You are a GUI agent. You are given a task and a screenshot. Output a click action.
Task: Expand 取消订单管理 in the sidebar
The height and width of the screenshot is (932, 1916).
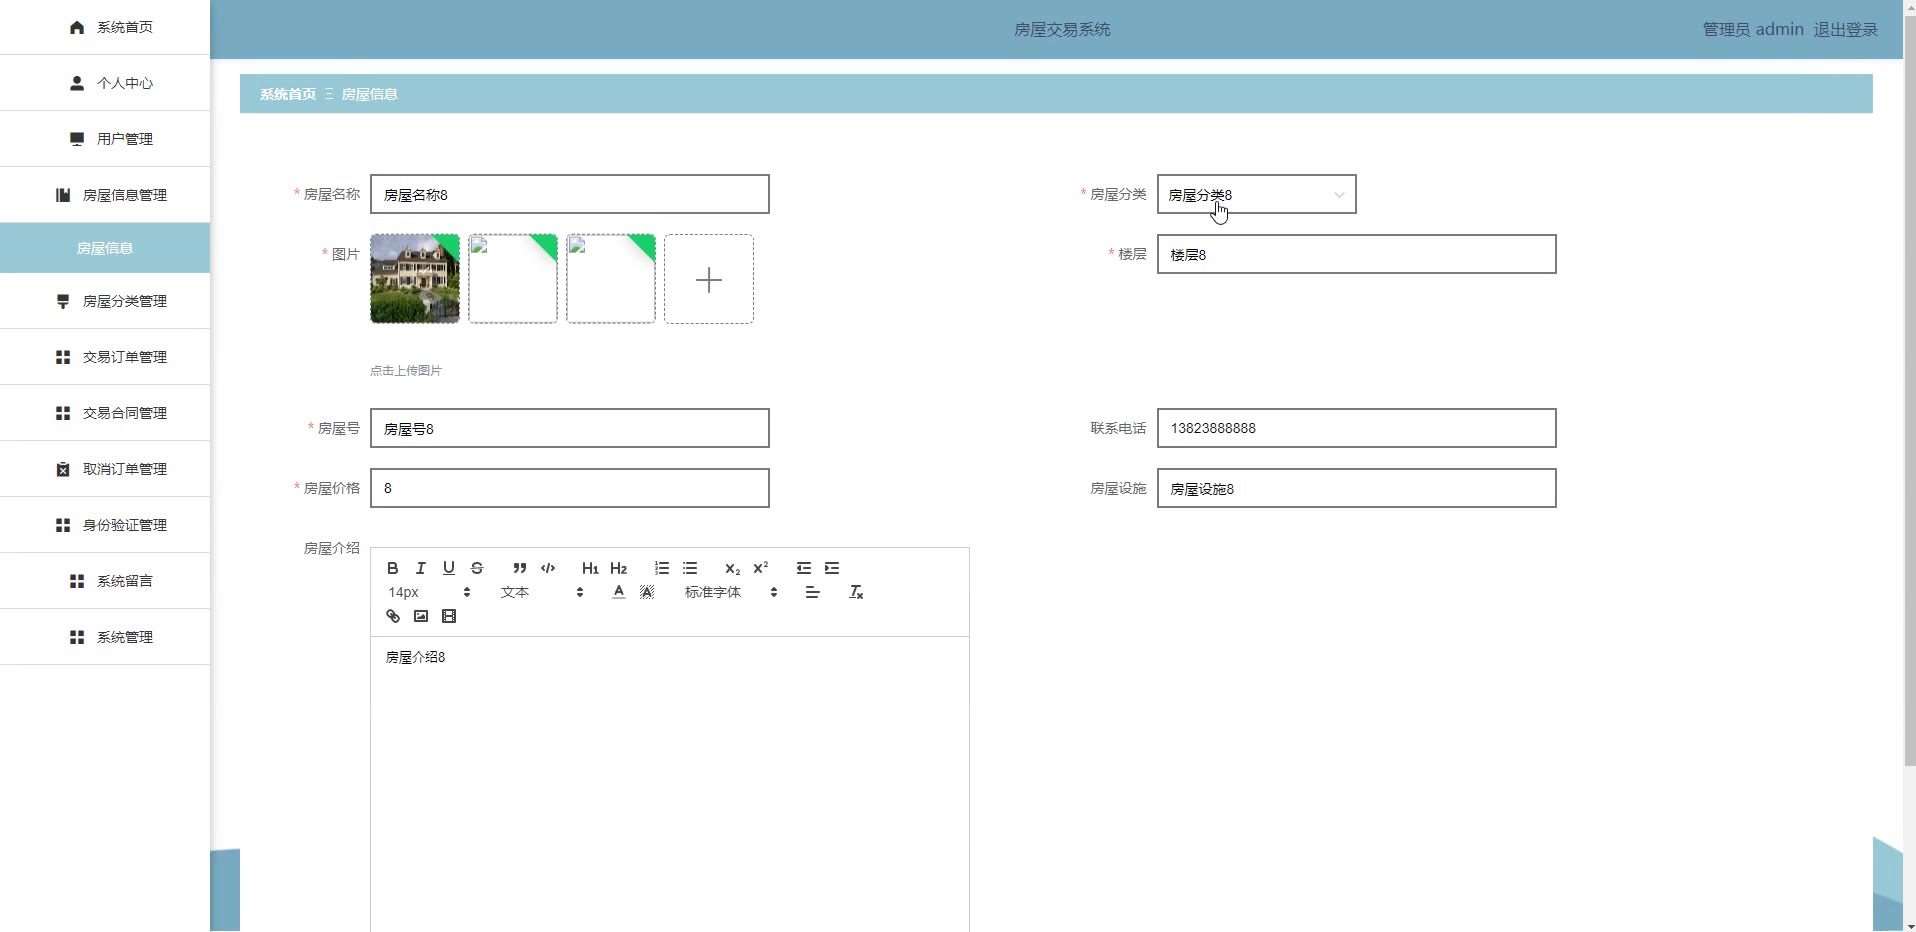(x=105, y=469)
